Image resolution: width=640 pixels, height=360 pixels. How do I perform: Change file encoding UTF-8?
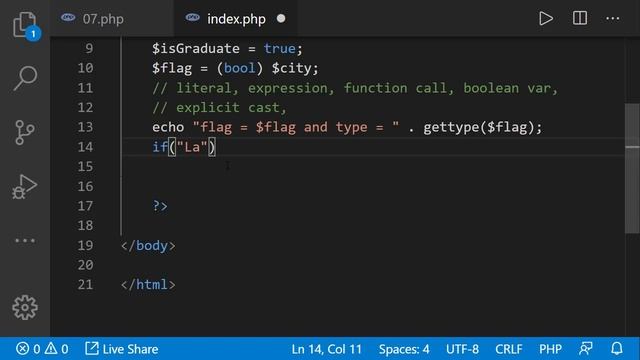point(462,349)
